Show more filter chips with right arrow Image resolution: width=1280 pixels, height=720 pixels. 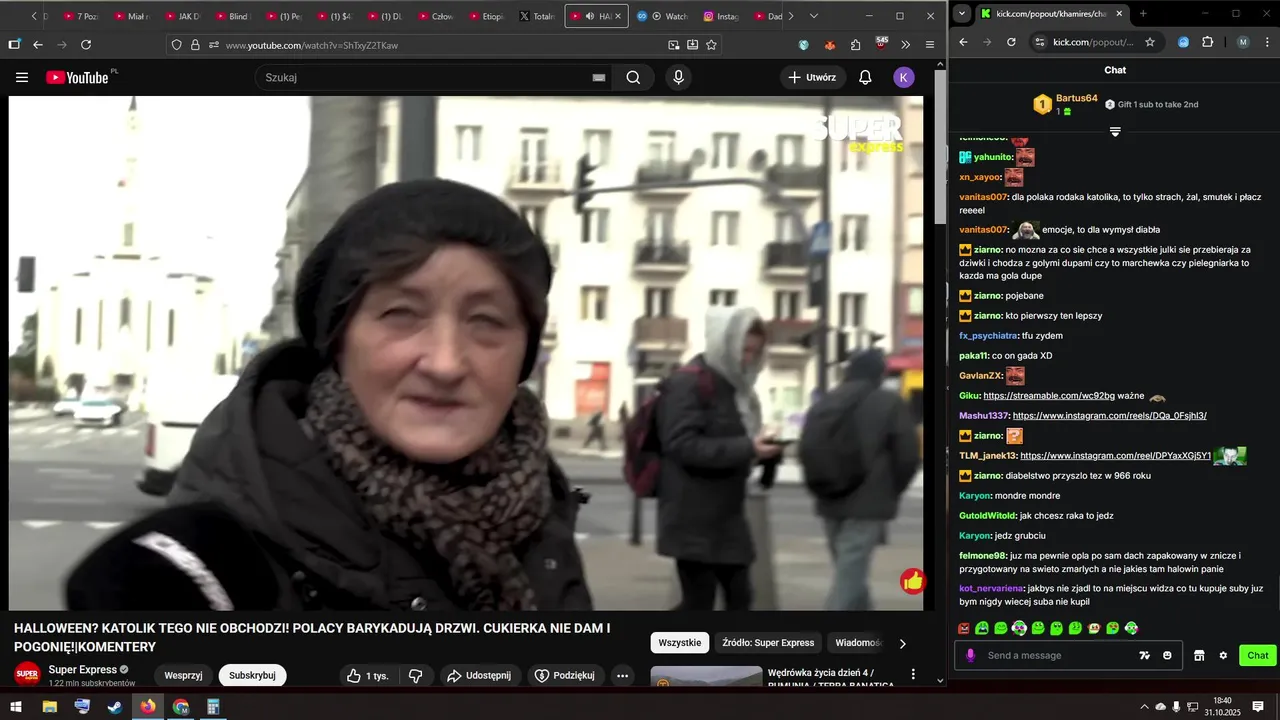(x=902, y=643)
